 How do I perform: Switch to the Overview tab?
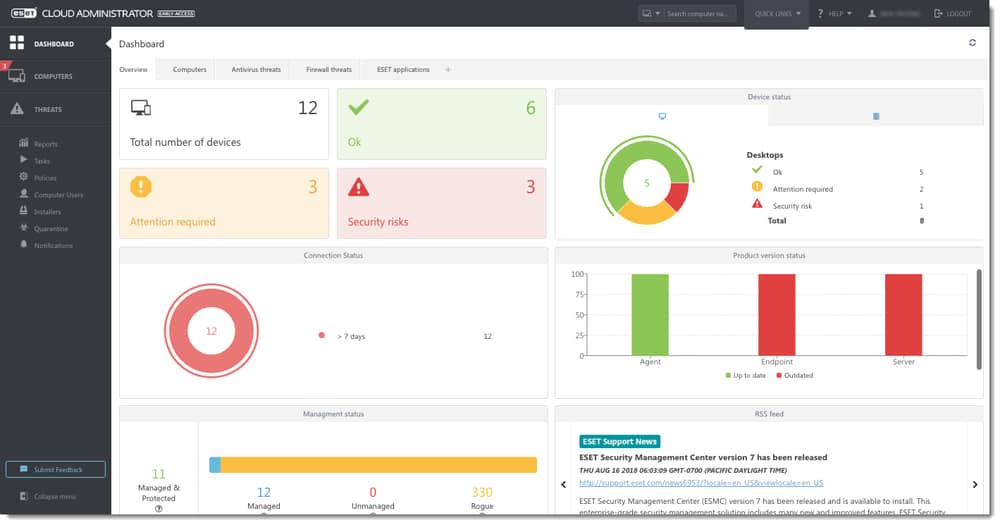click(x=133, y=70)
